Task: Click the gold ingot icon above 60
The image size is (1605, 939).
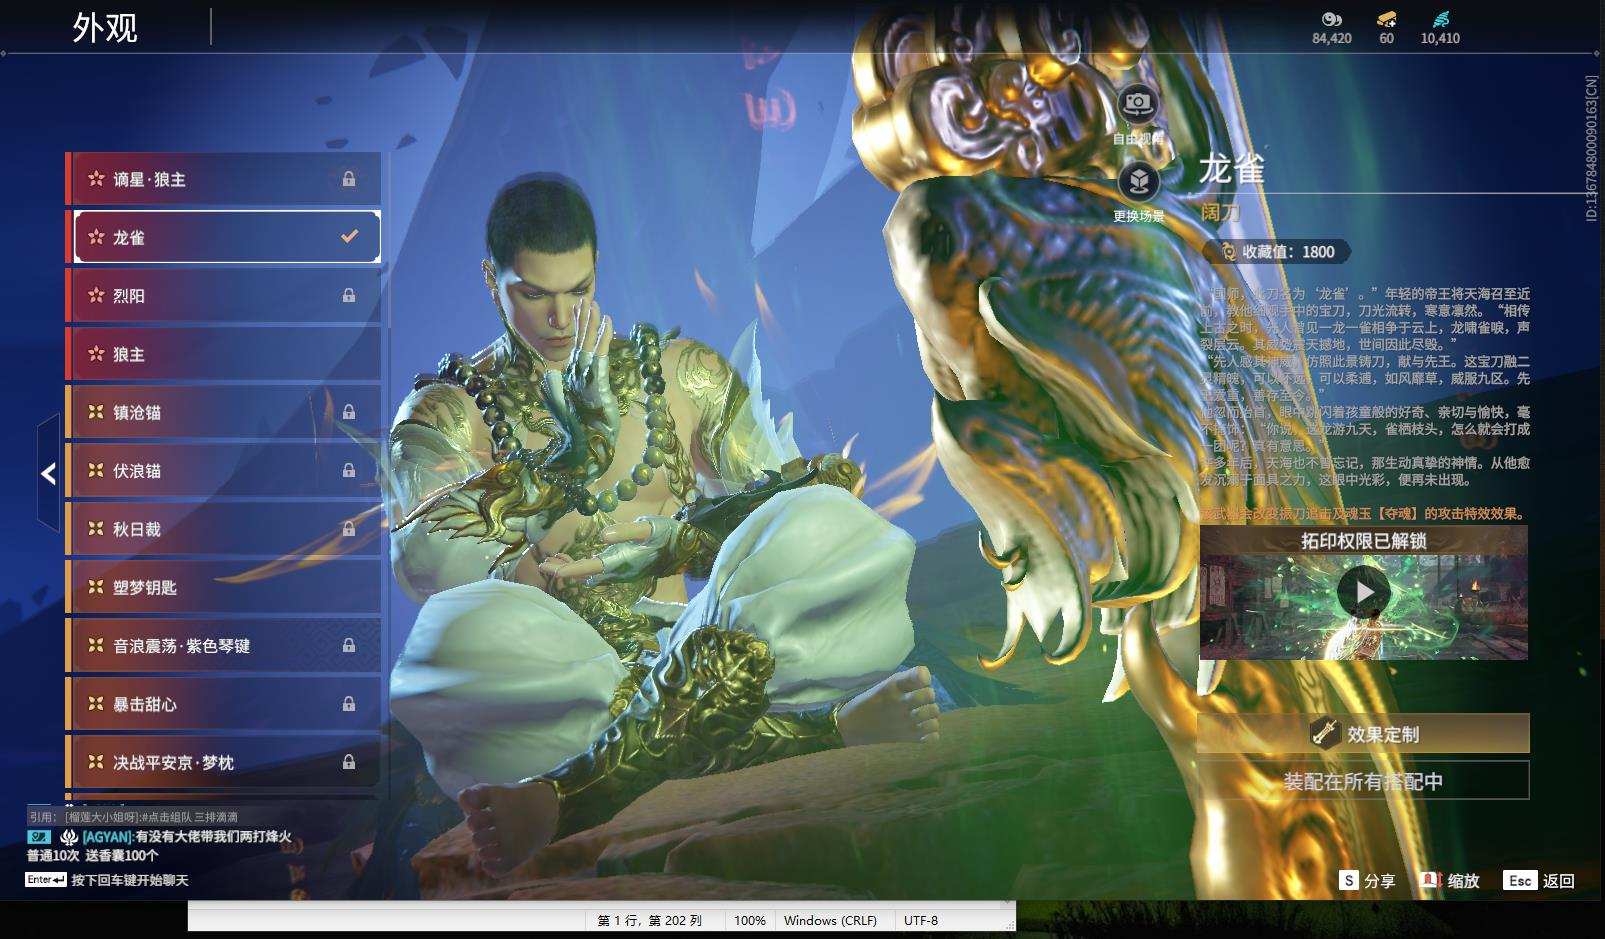Action: [x=1386, y=19]
